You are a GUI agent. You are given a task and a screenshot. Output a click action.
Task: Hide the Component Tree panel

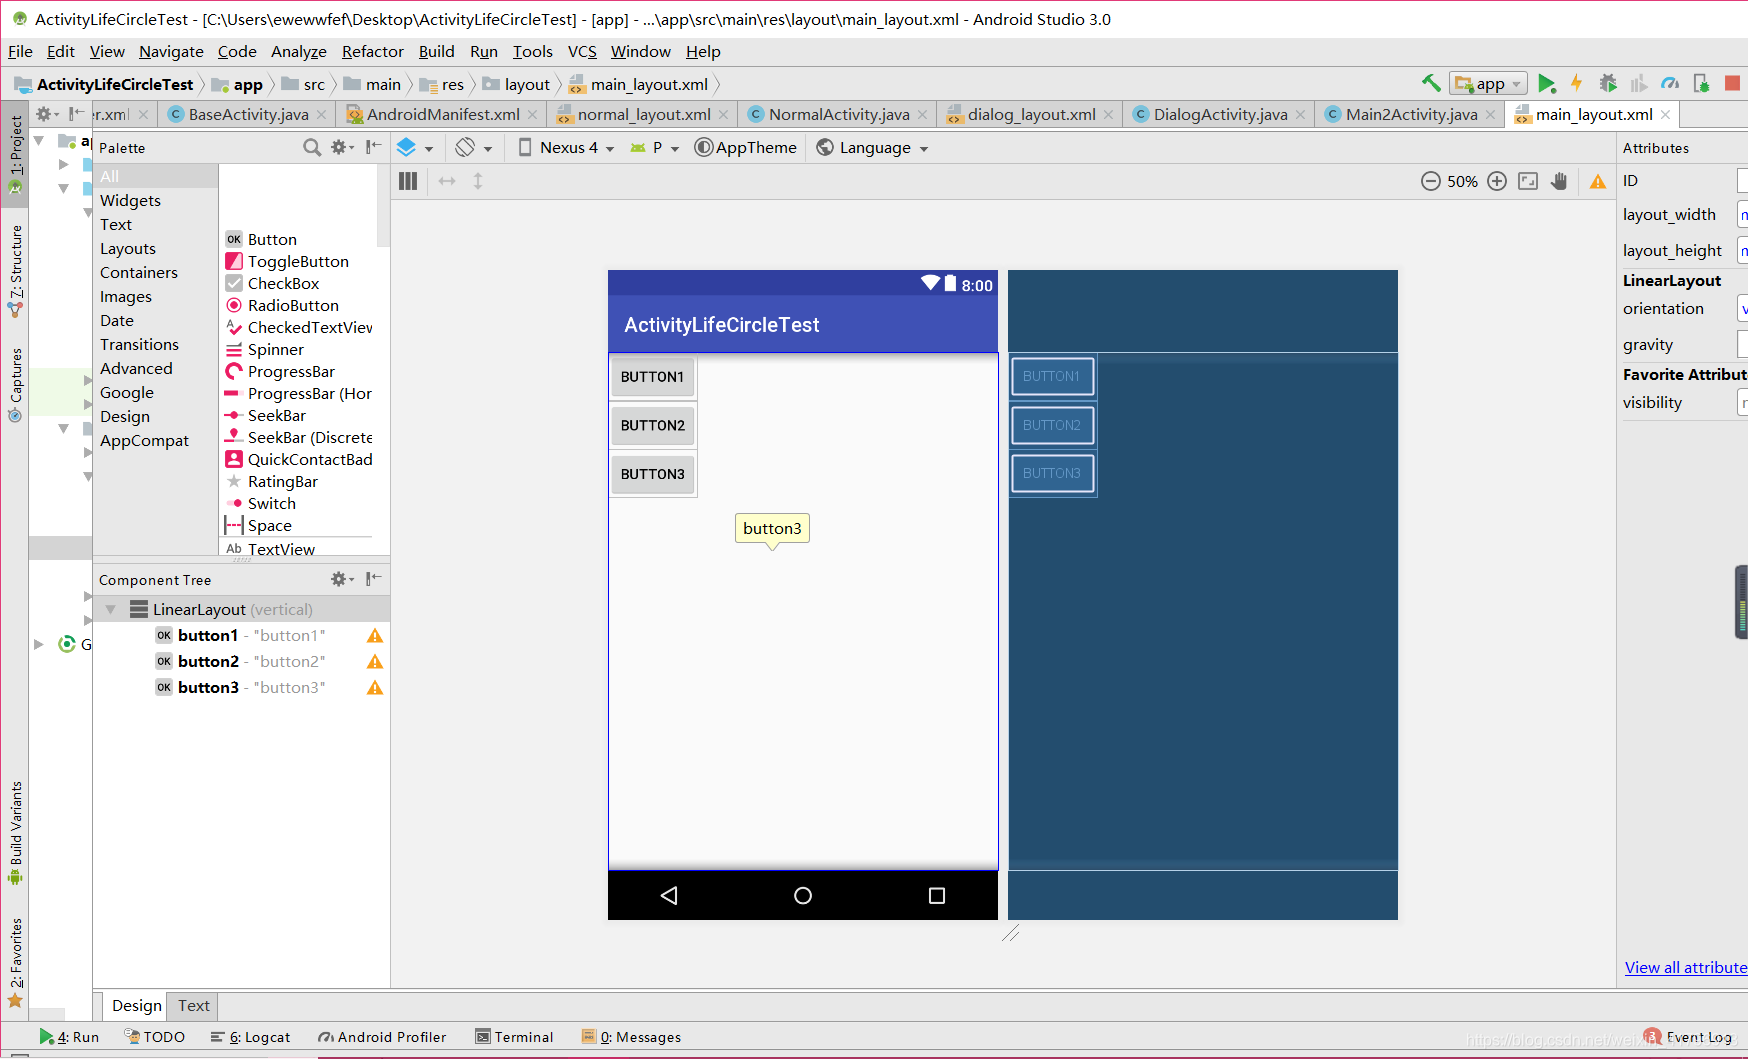pyautogui.click(x=374, y=579)
